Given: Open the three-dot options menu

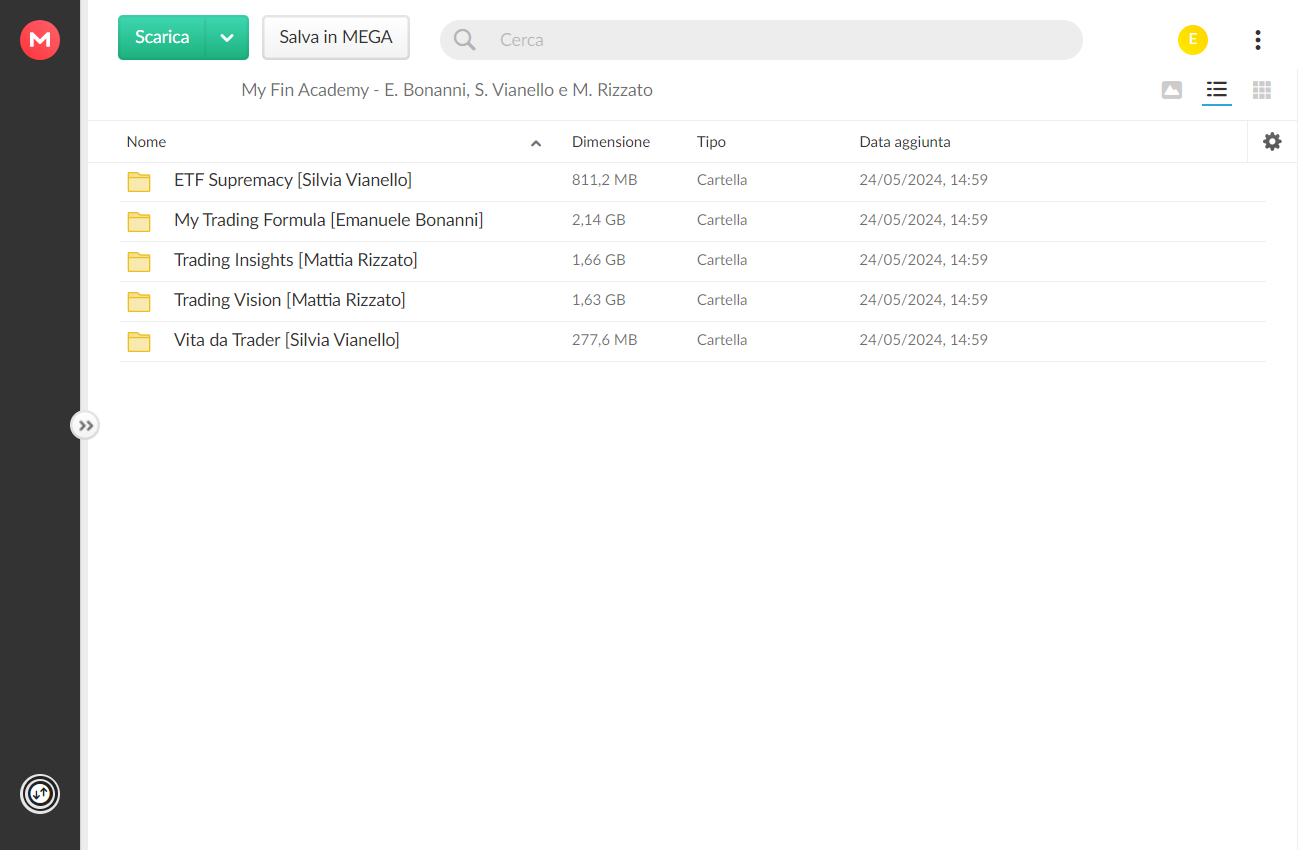Looking at the screenshot, I should click(x=1258, y=40).
